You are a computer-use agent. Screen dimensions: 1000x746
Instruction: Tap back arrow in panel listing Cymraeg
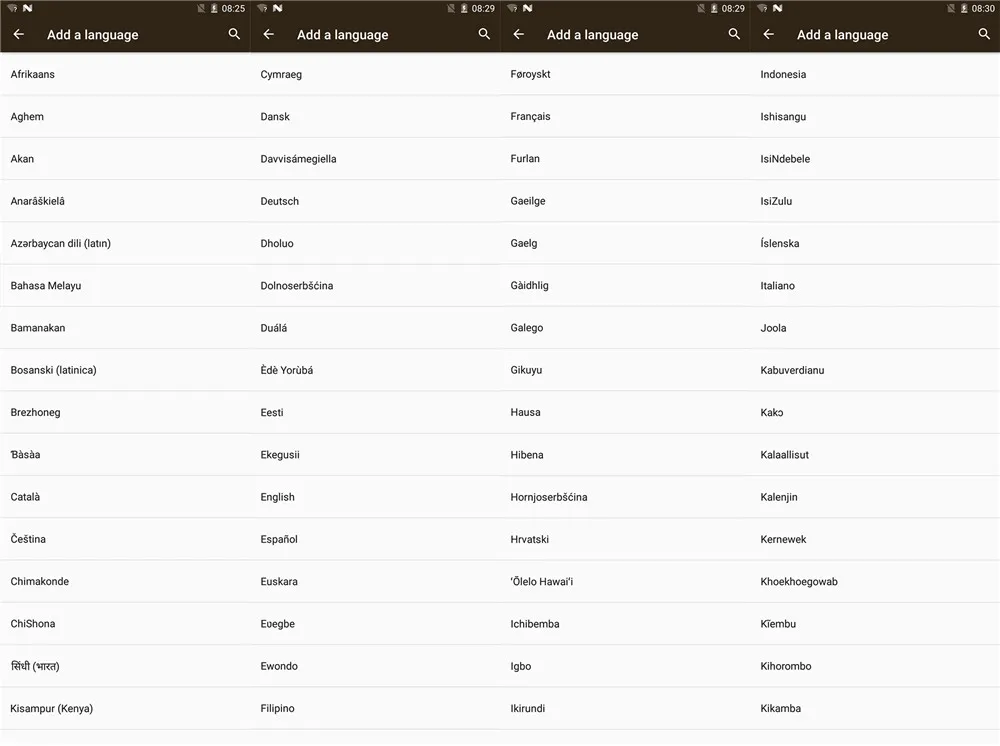268,34
